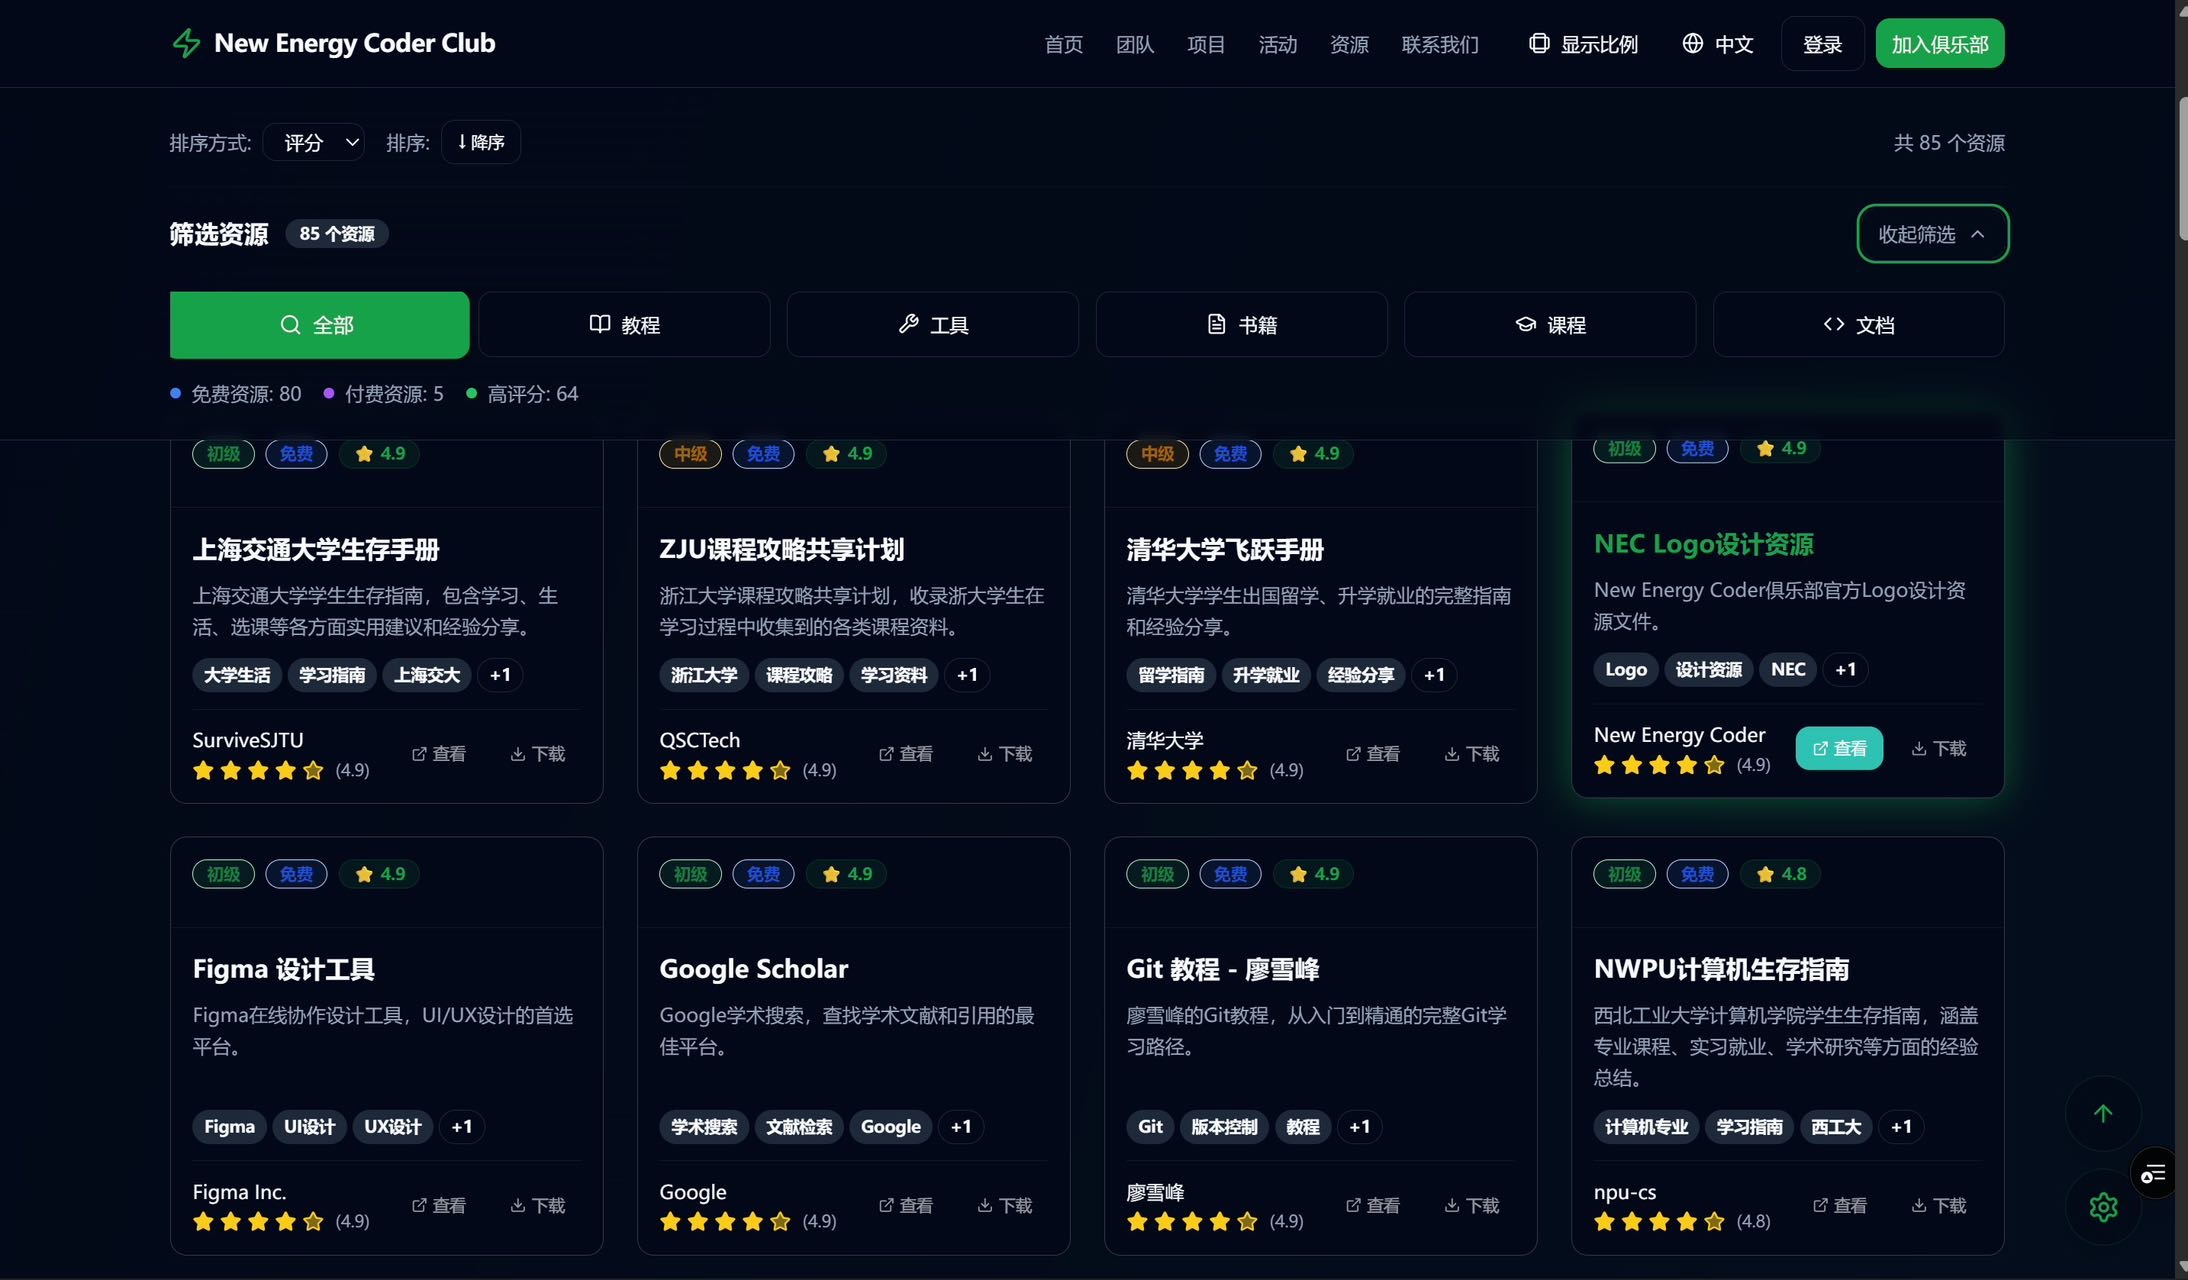Open the 评分 sort-by dropdown
This screenshot has height=1280, width=2188.
(314, 142)
